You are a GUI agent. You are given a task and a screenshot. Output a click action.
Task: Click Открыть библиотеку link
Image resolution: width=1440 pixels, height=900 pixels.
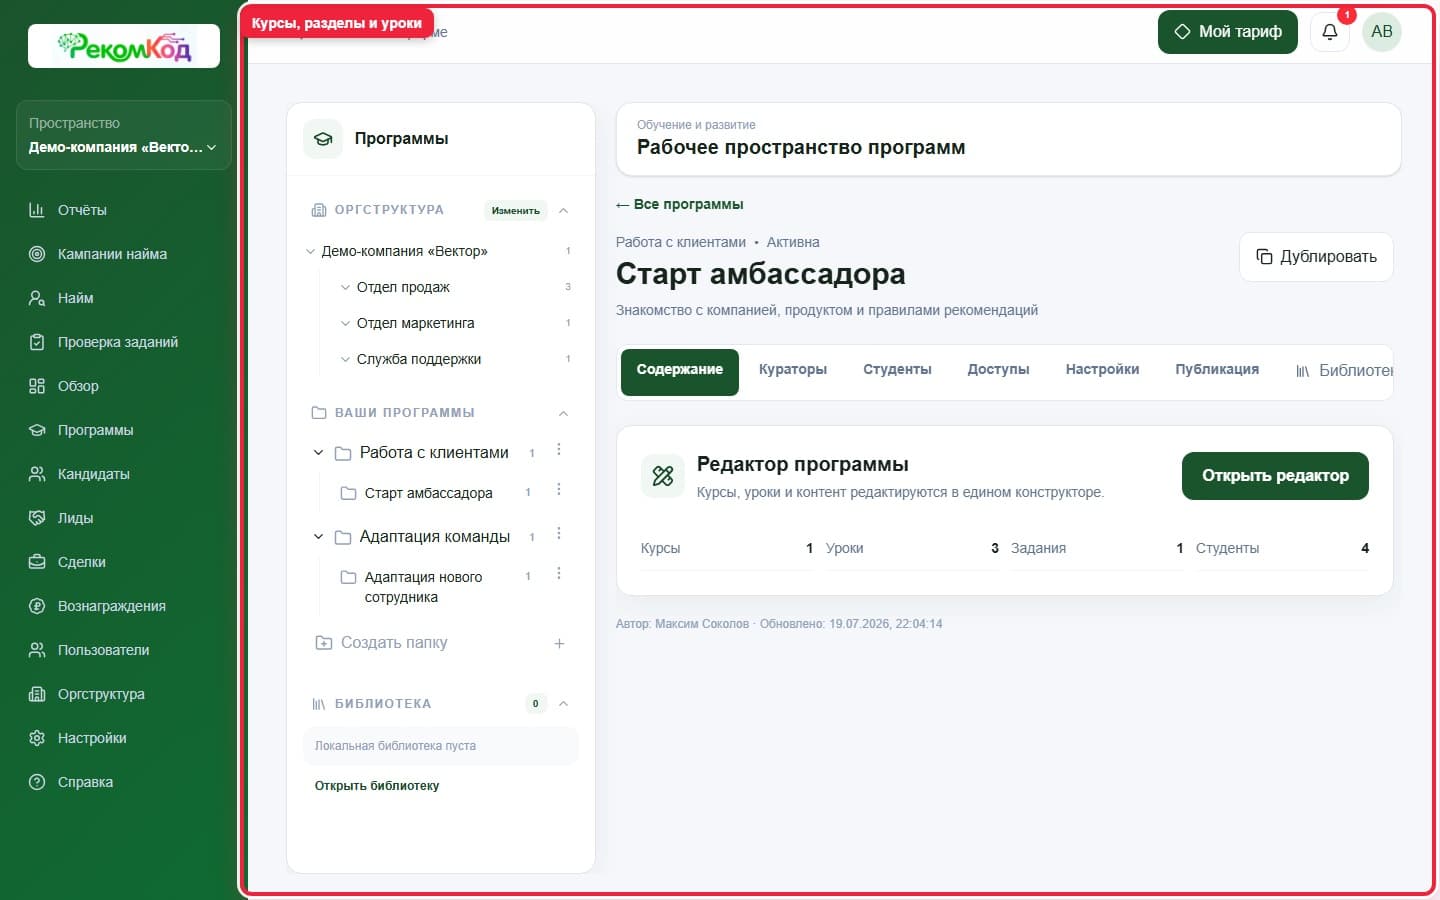(377, 786)
